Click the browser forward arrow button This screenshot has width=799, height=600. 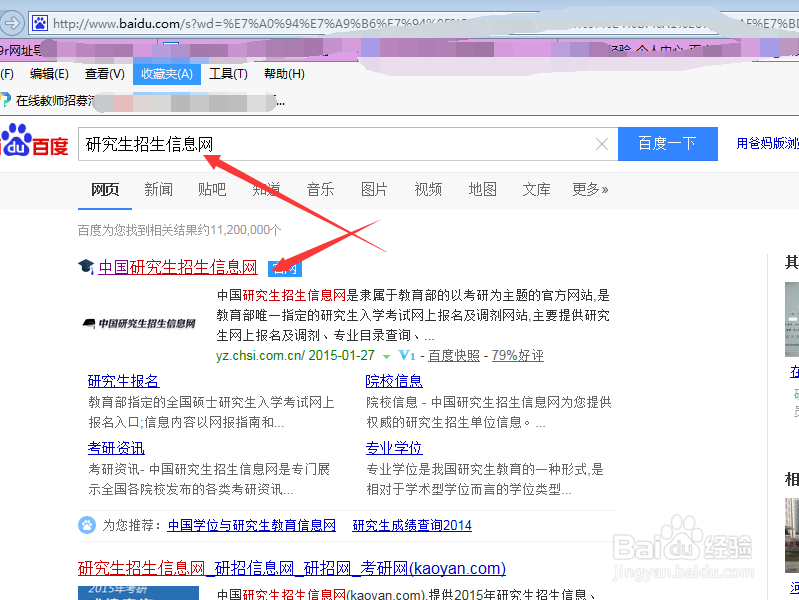click(x=11, y=23)
